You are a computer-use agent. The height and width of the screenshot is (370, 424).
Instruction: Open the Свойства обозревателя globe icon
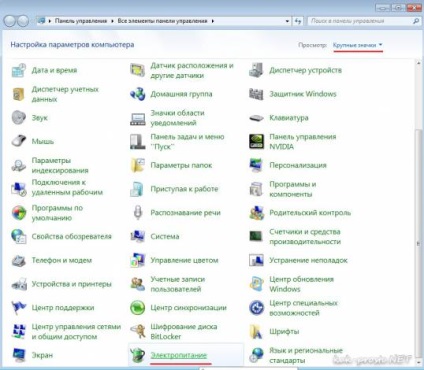19,236
